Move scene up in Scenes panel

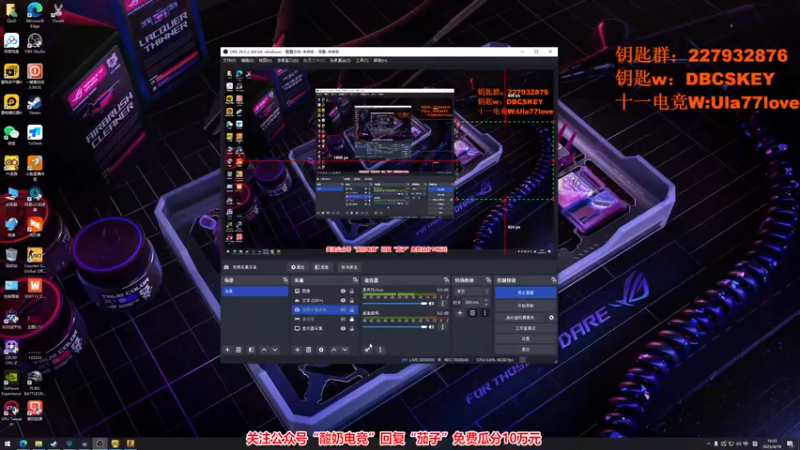[264, 349]
